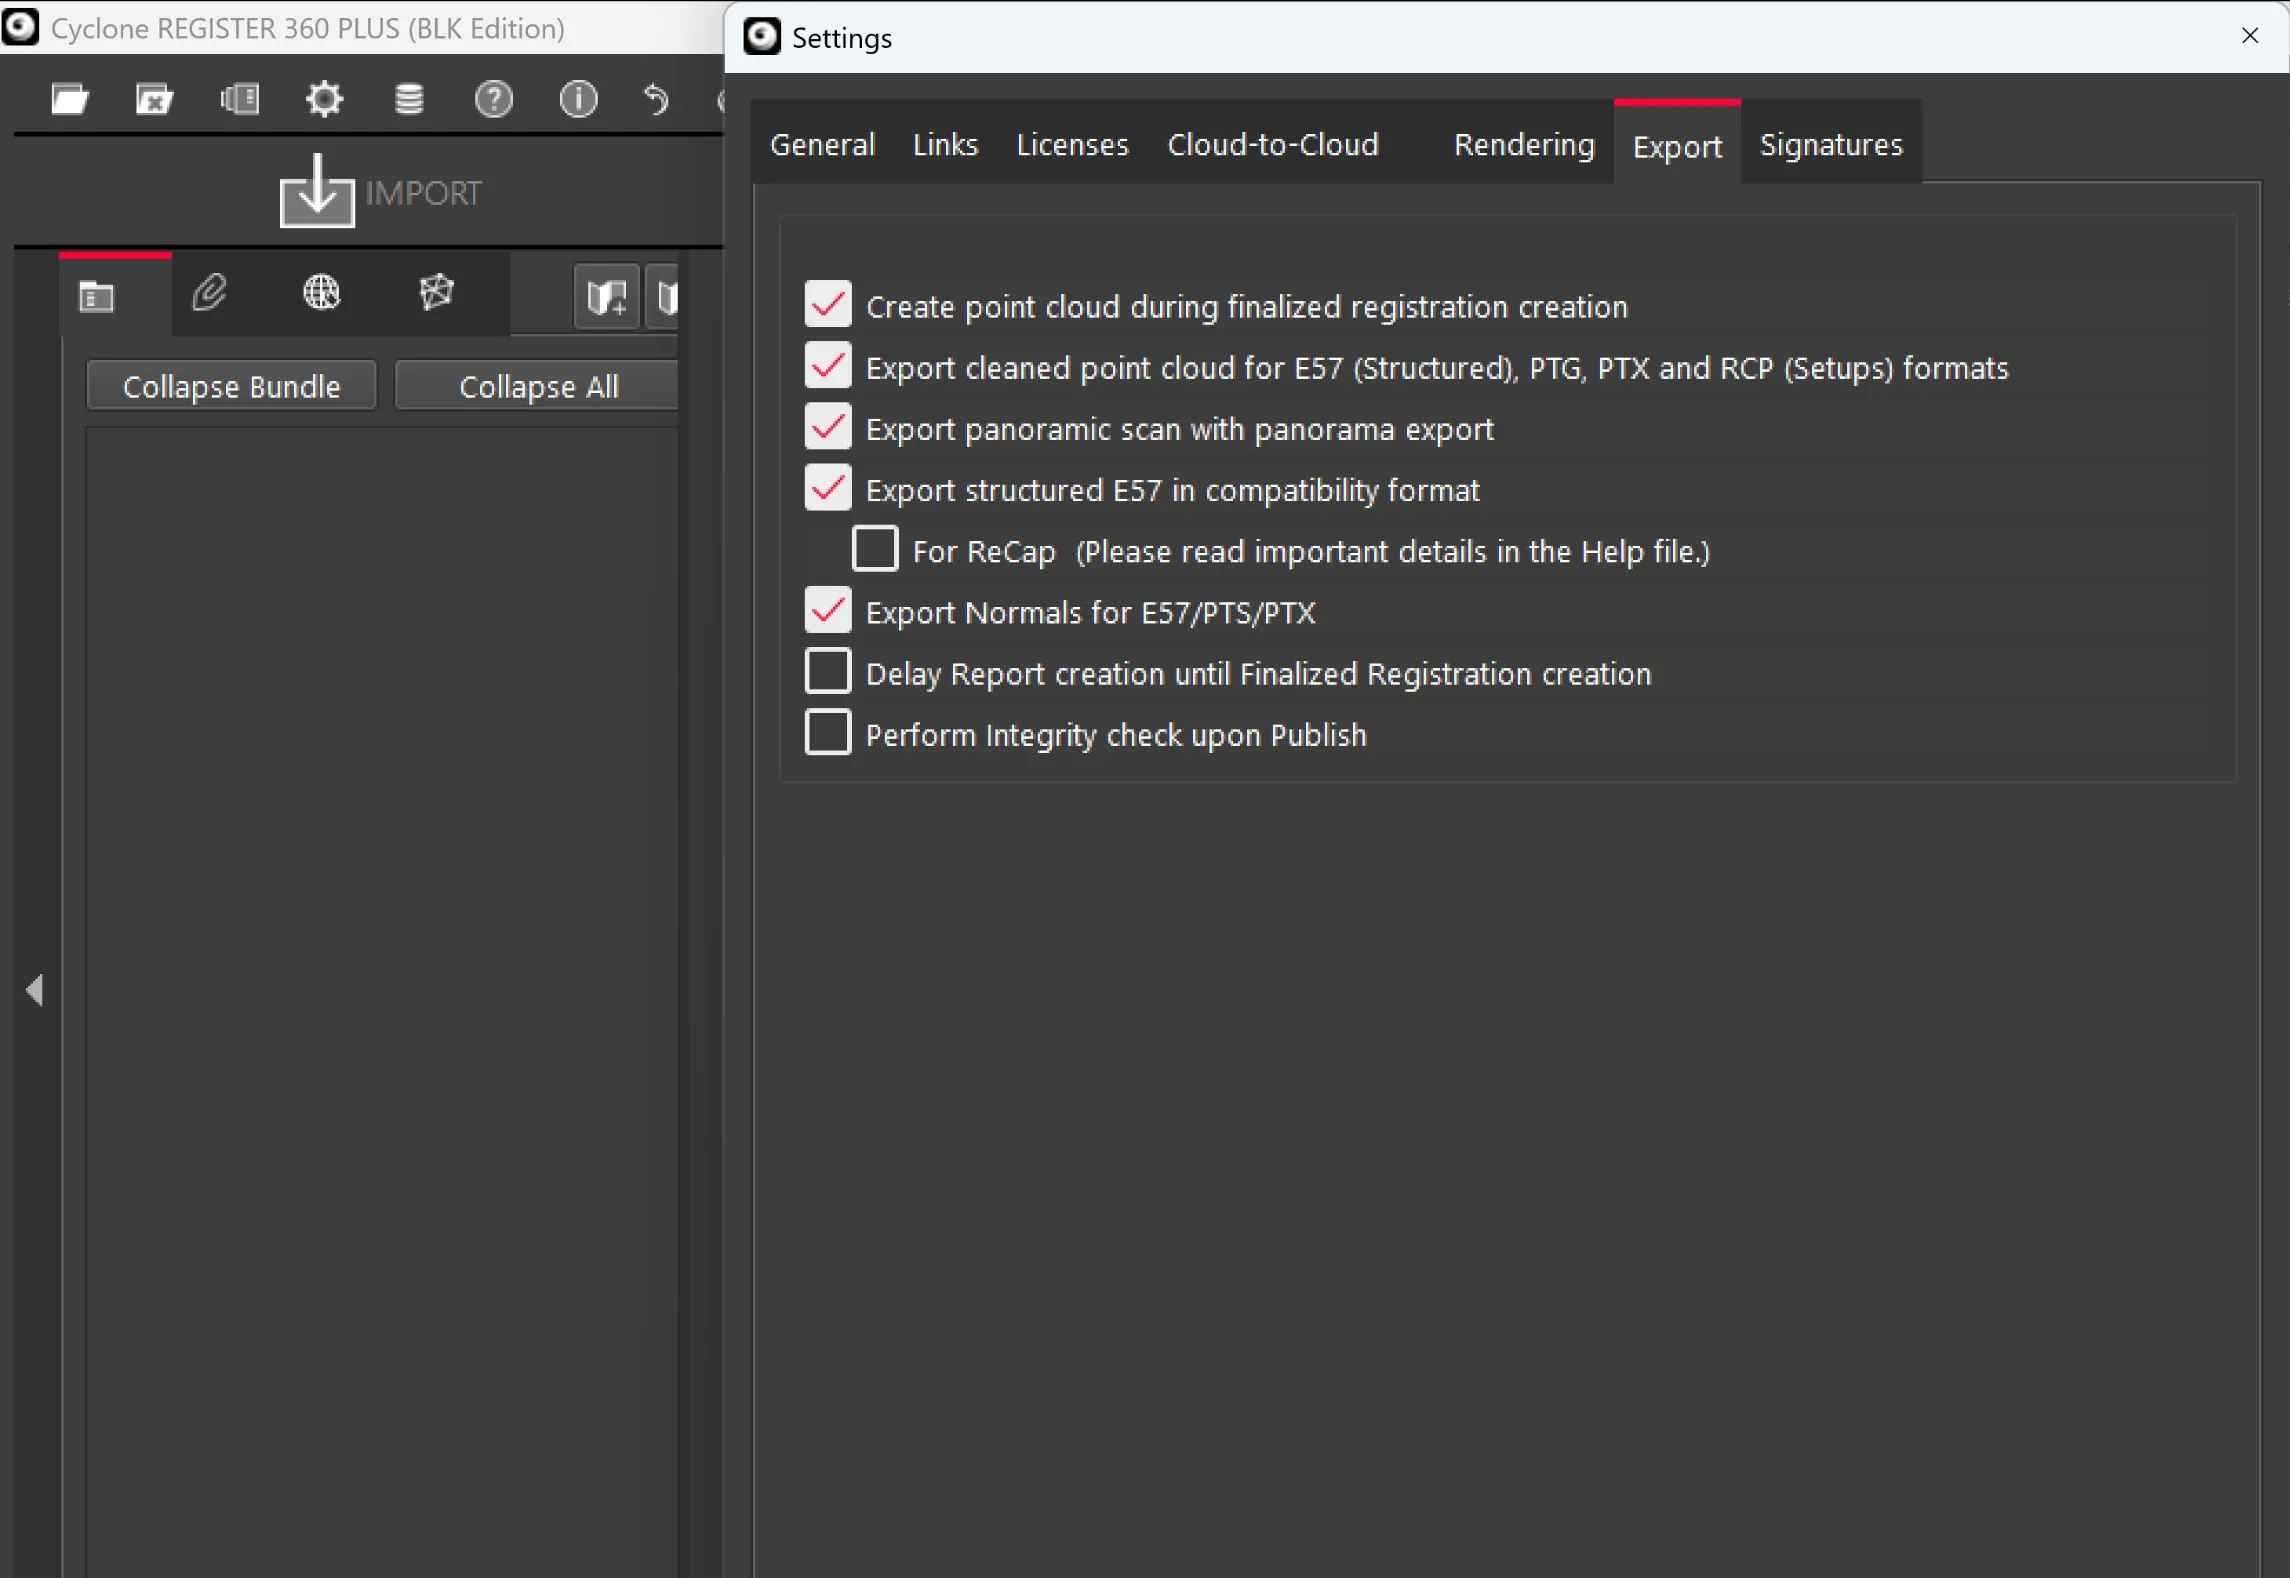The height and width of the screenshot is (1578, 2290).
Task: Click the info circle icon
Action: [x=578, y=99]
